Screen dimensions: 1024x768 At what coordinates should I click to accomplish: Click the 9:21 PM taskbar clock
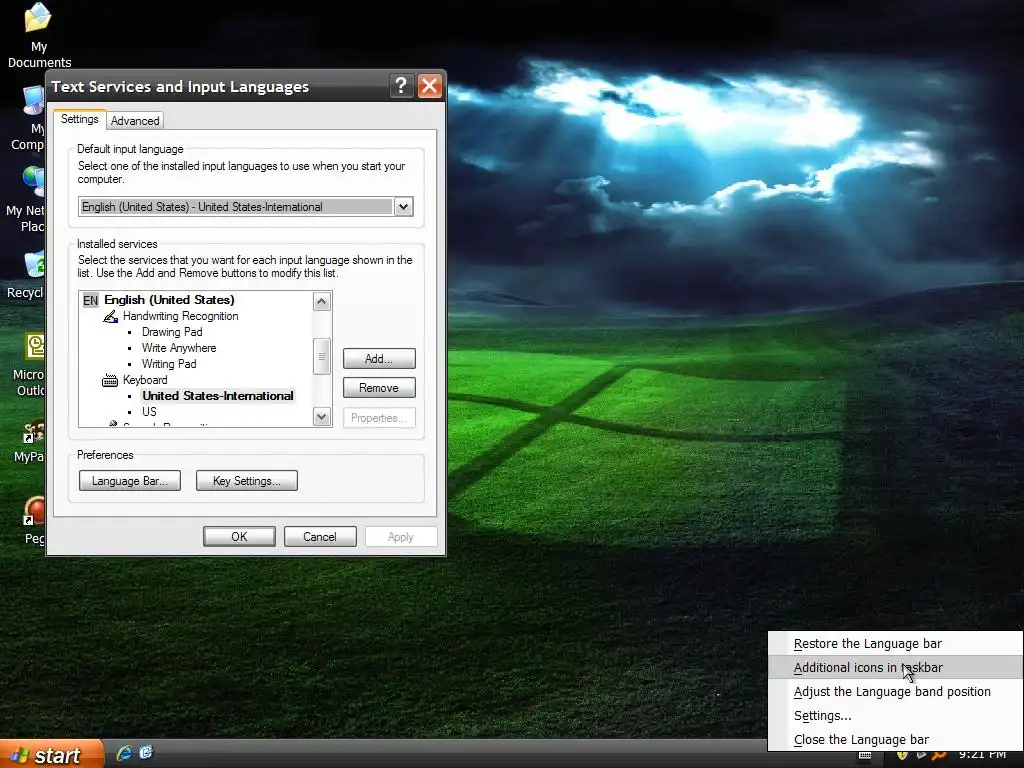tap(983, 756)
